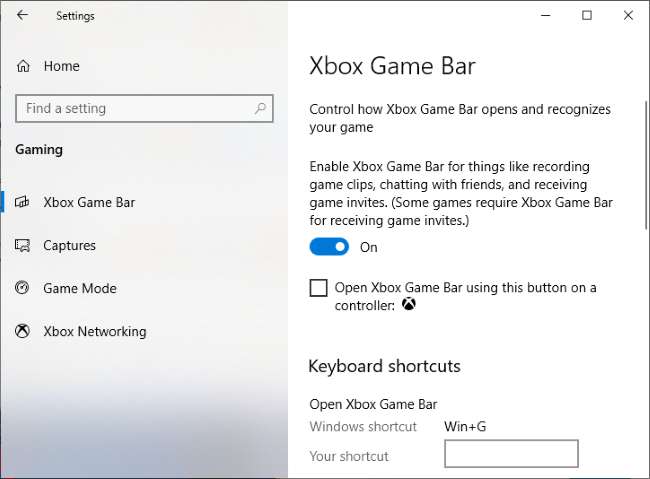Focus the Find a setting box
The width and height of the screenshot is (650, 479).
pyautogui.click(x=144, y=109)
